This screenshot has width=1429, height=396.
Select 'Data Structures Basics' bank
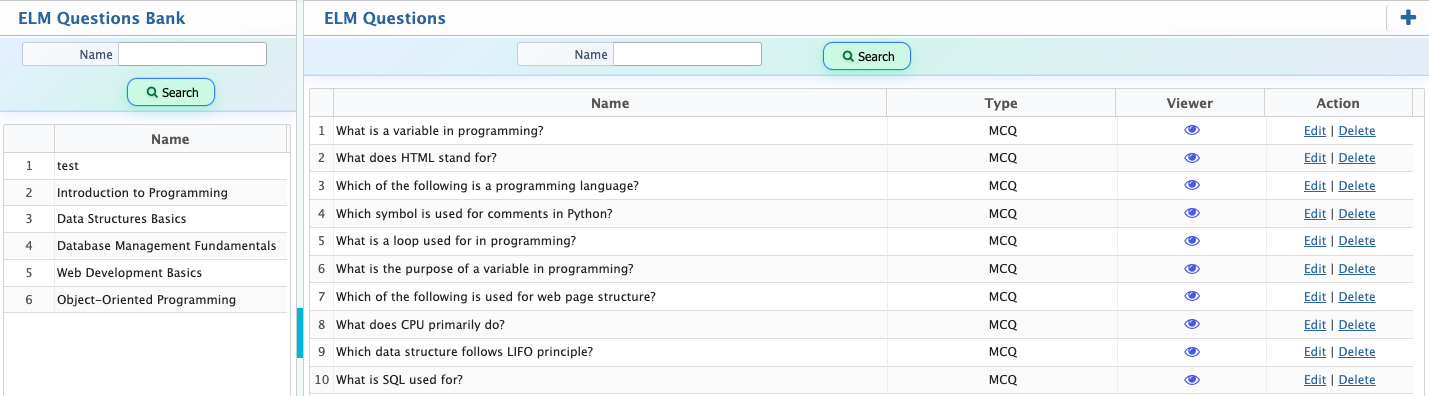click(146, 219)
